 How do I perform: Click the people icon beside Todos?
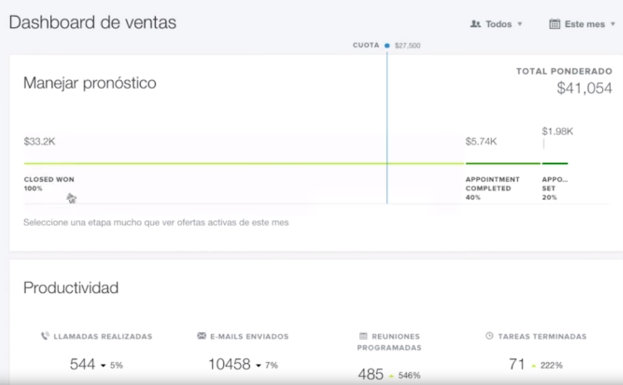tap(475, 24)
